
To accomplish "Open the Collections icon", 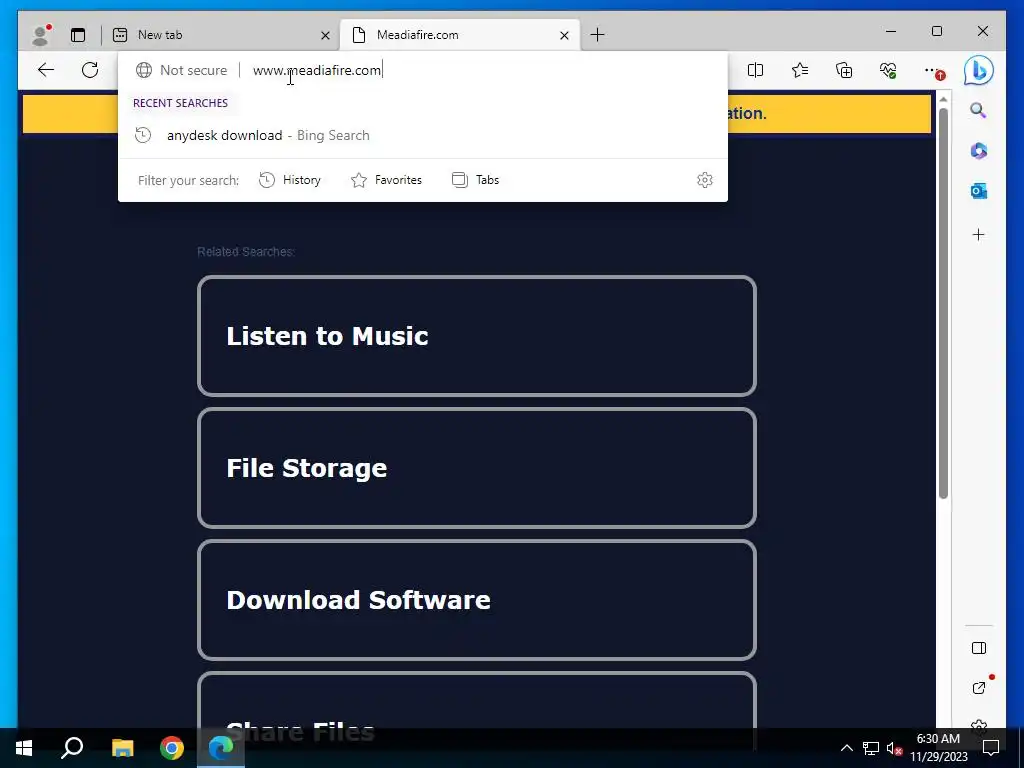I will 844,70.
